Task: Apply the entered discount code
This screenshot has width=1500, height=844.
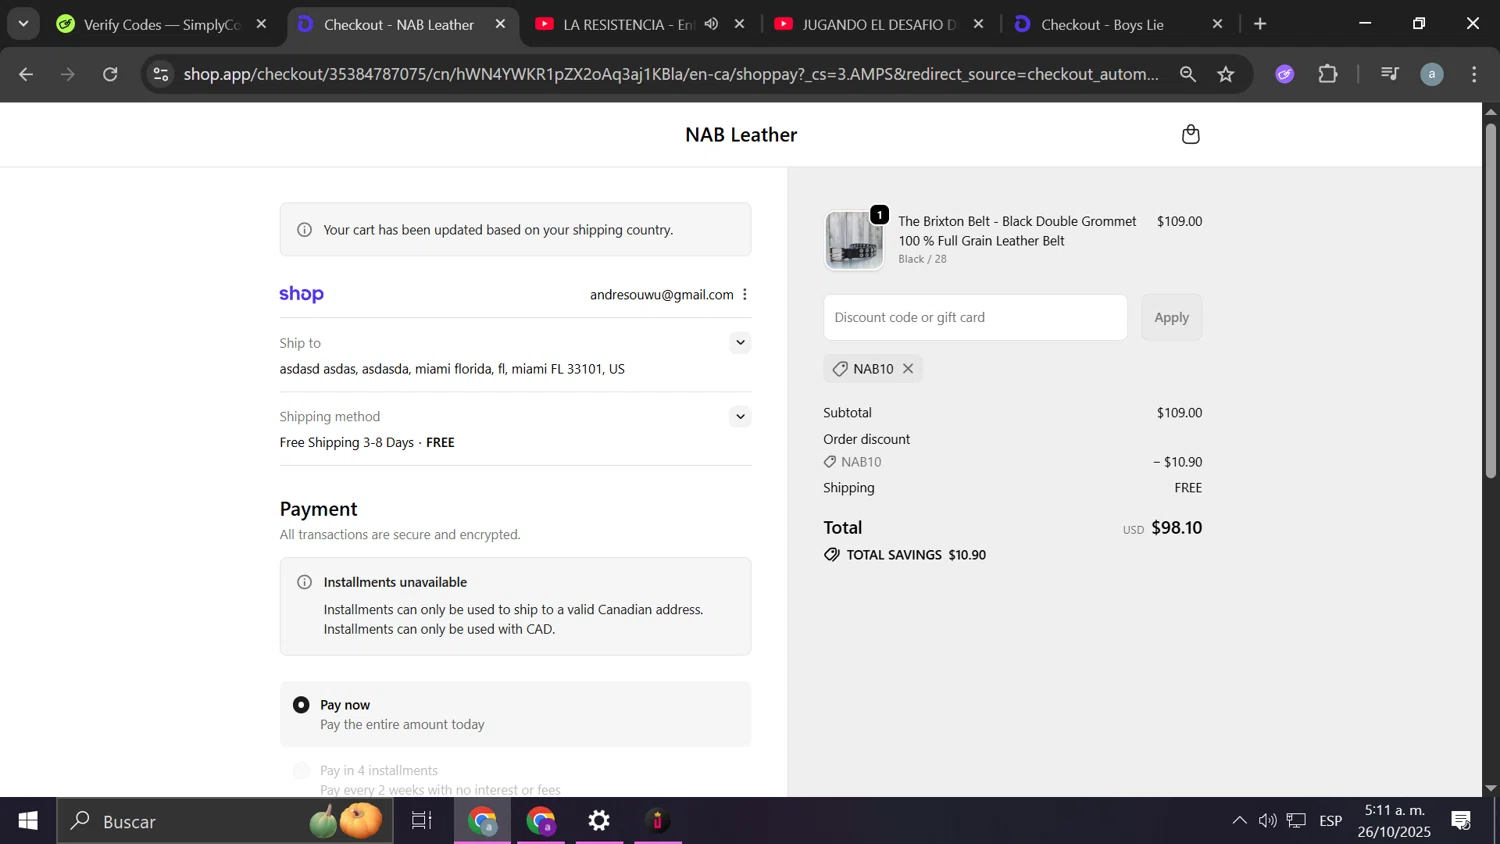Action: click(x=1171, y=317)
